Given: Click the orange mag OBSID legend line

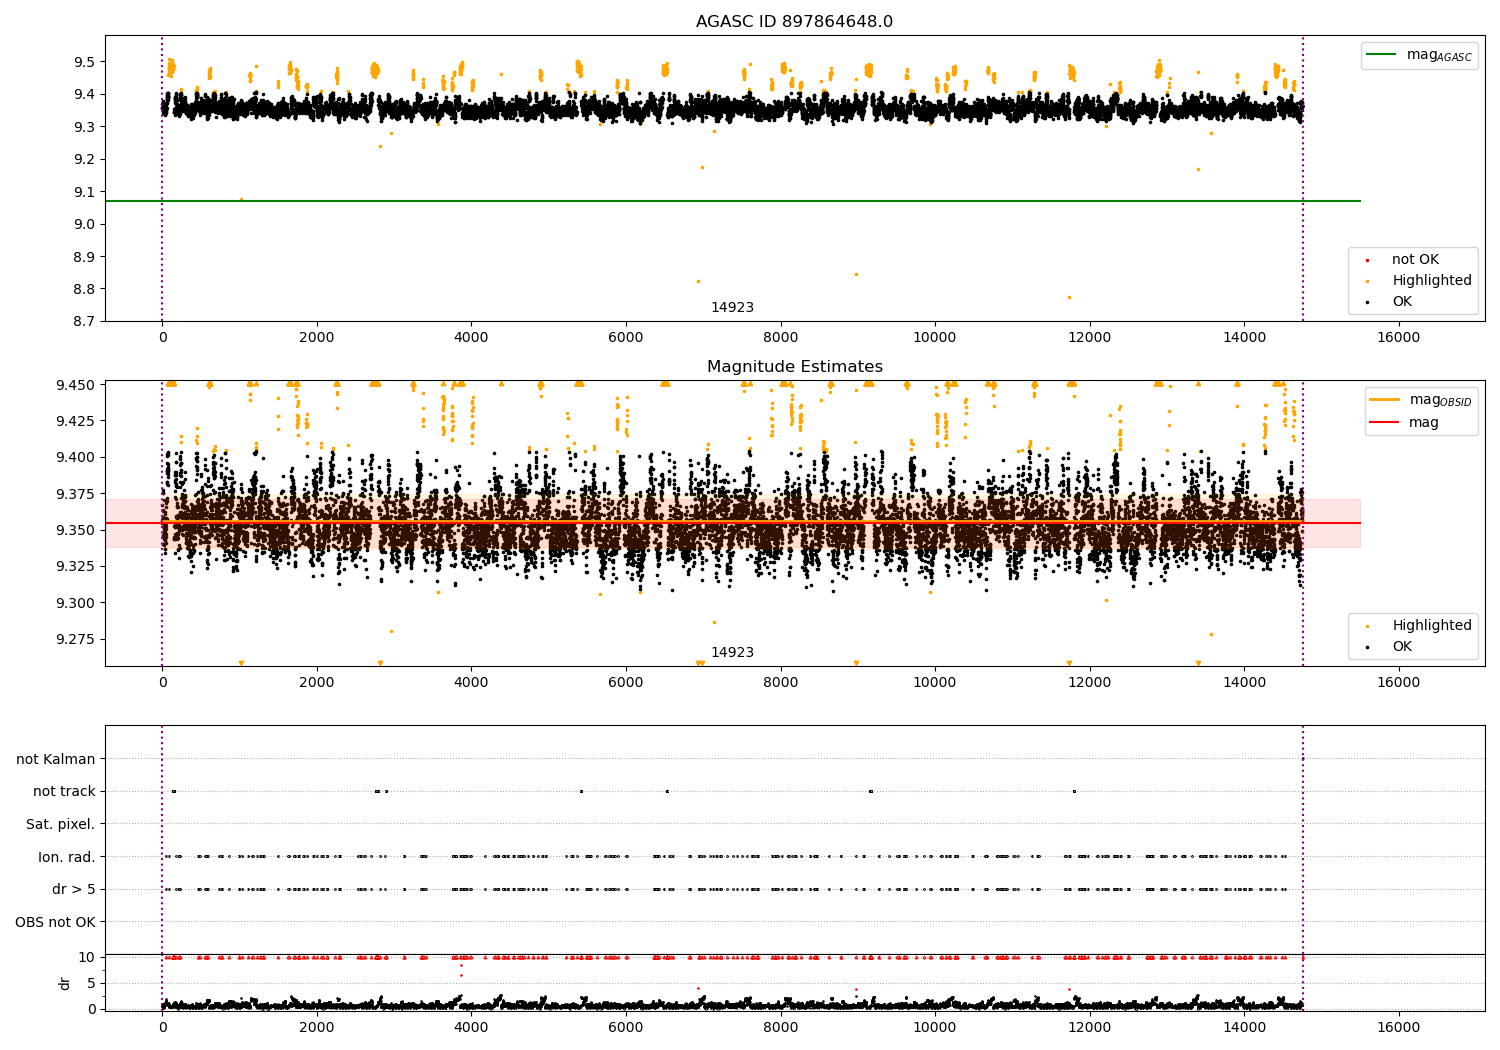Looking at the screenshot, I should point(1385,400).
